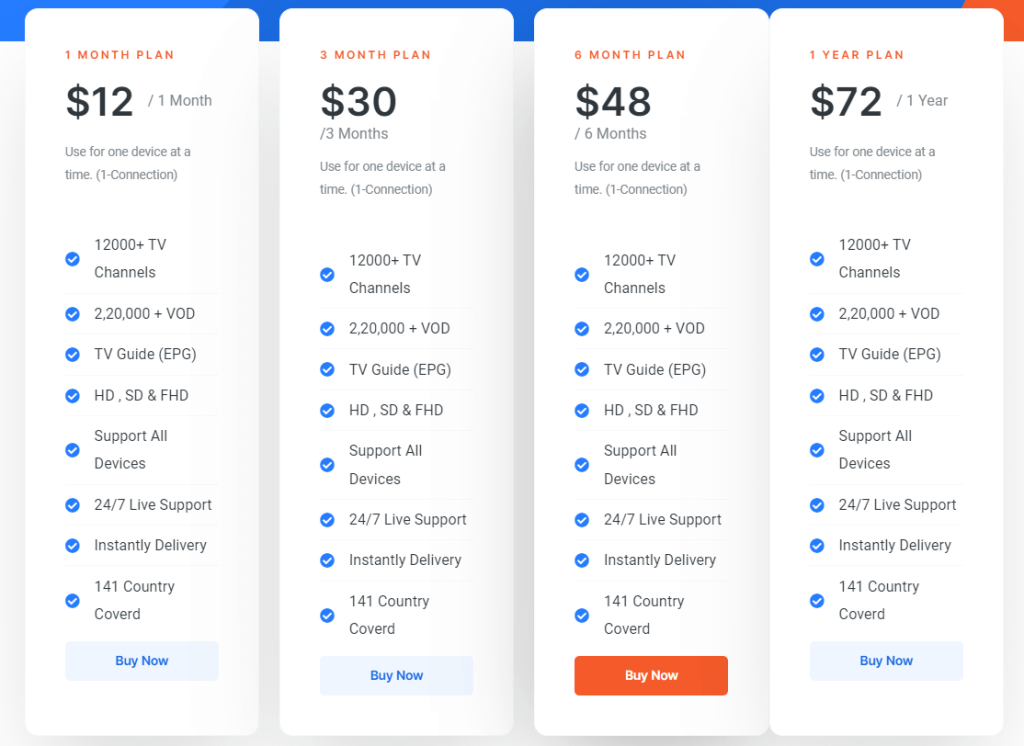Click Buy Now under the 3 Month Plan
The image size is (1024, 746).
tap(396, 675)
